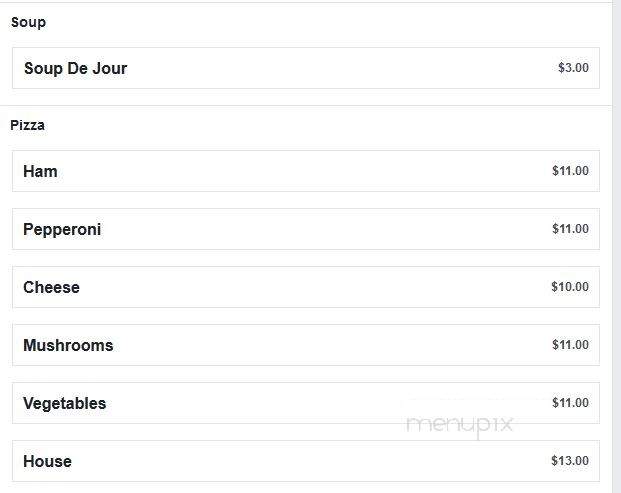Image resolution: width=621 pixels, height=493 pixels.
Task: Click the Pizza section heading
Action: pyautogui.click(x=27, y=125)
